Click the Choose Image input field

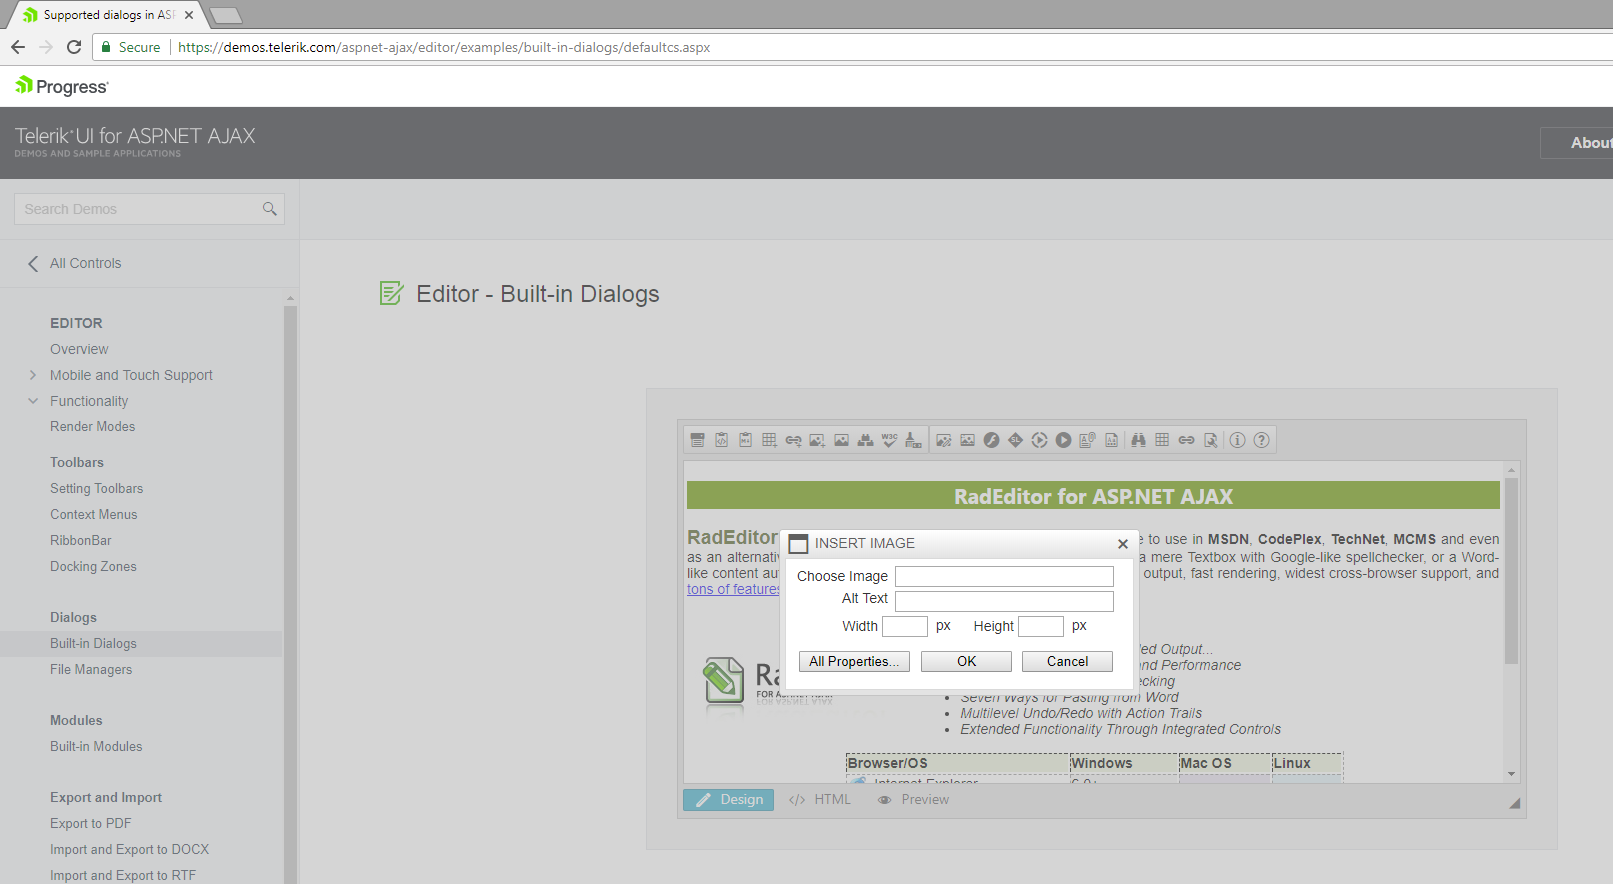point(1004,576)
